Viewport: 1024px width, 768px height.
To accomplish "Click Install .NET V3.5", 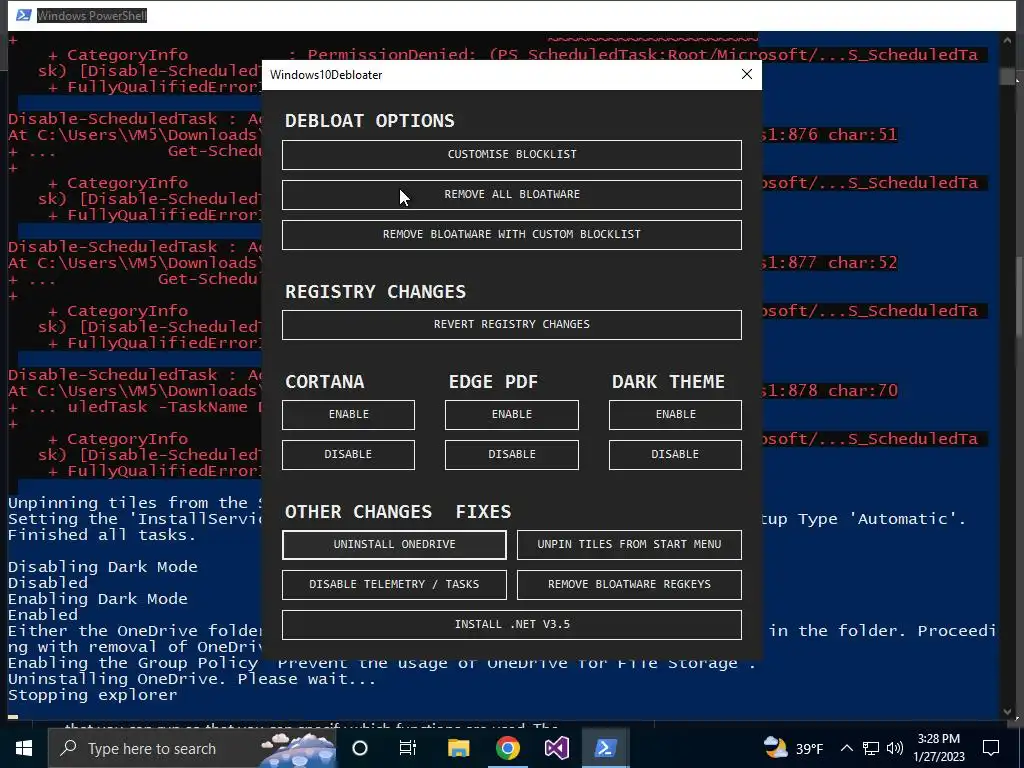I will (511, 624).
